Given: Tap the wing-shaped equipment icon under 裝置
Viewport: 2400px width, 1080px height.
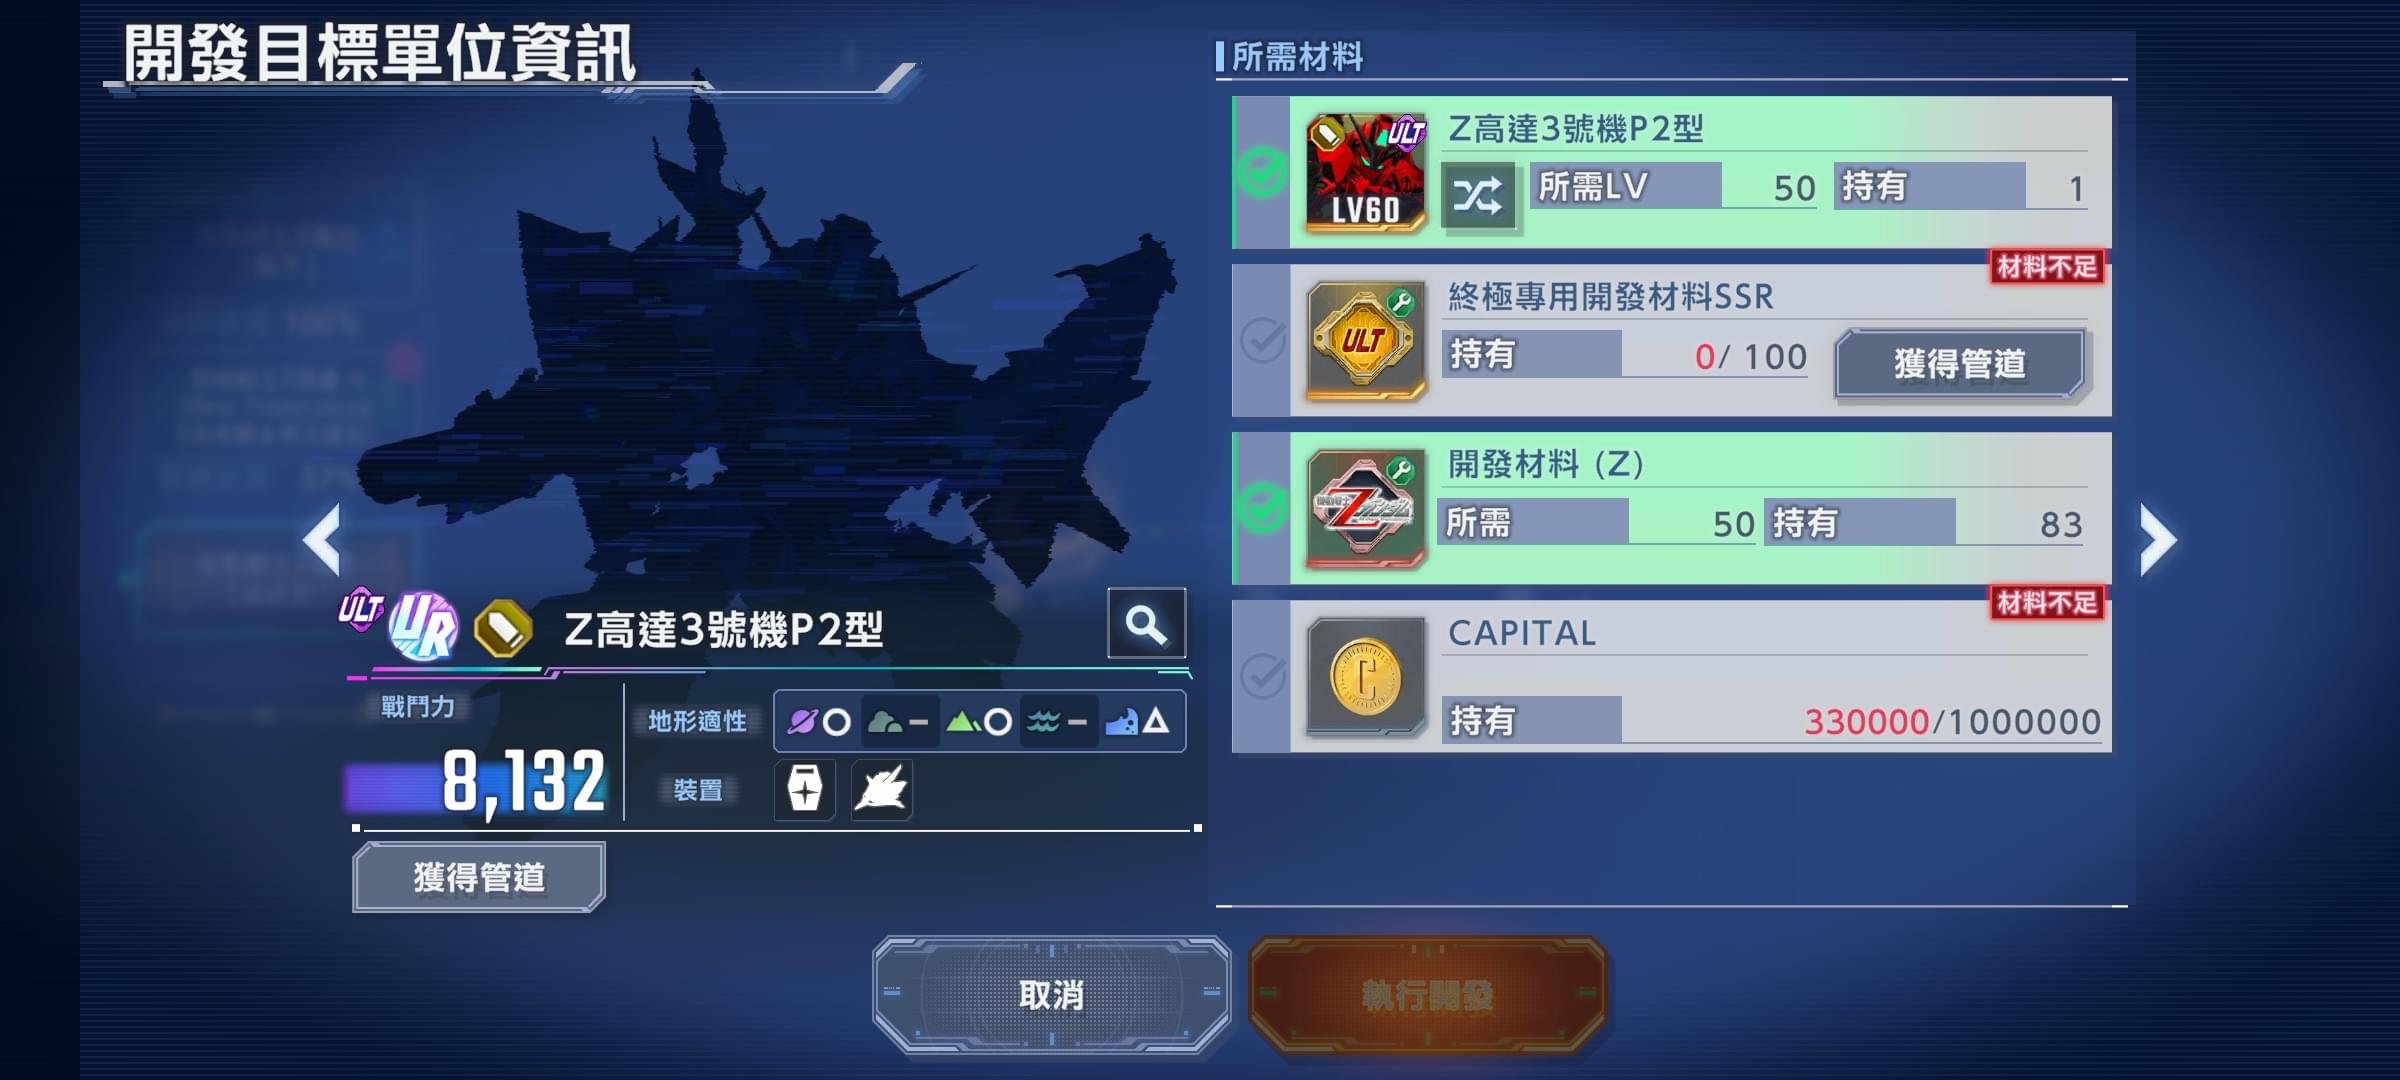Looking at the screenshot, I should 881,789.
